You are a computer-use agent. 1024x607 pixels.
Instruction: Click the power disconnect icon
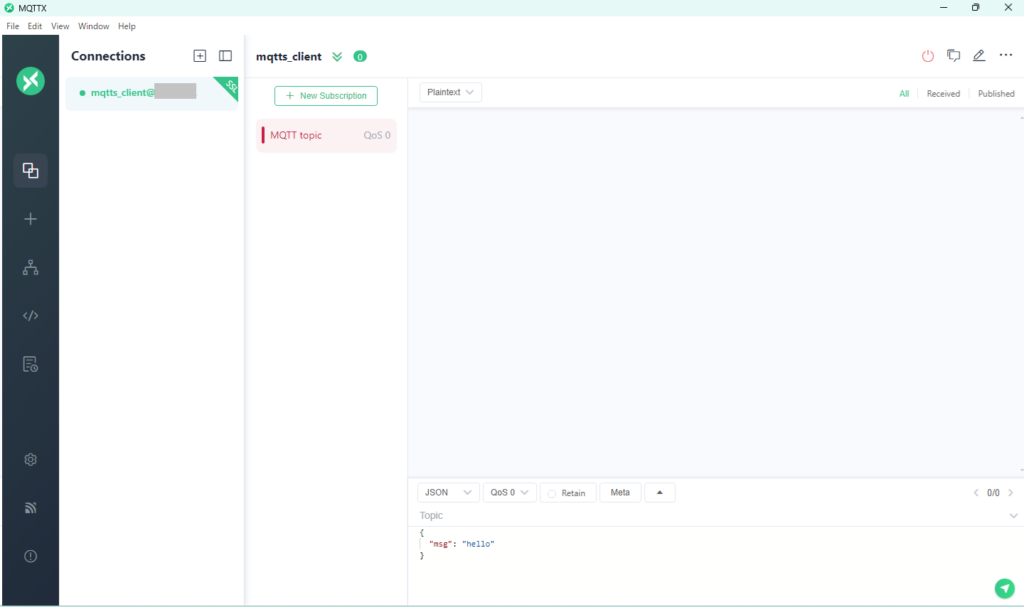[928, 56]
